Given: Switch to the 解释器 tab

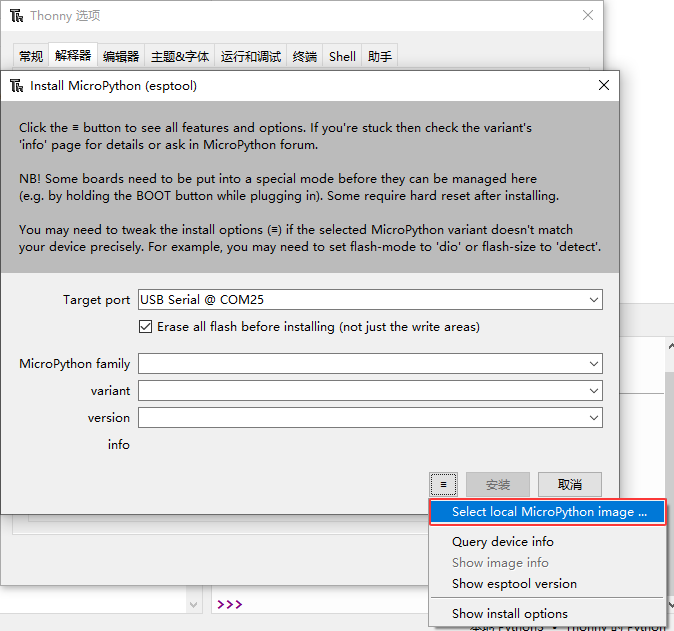Looking at the screenshot, I should point(73,55).
